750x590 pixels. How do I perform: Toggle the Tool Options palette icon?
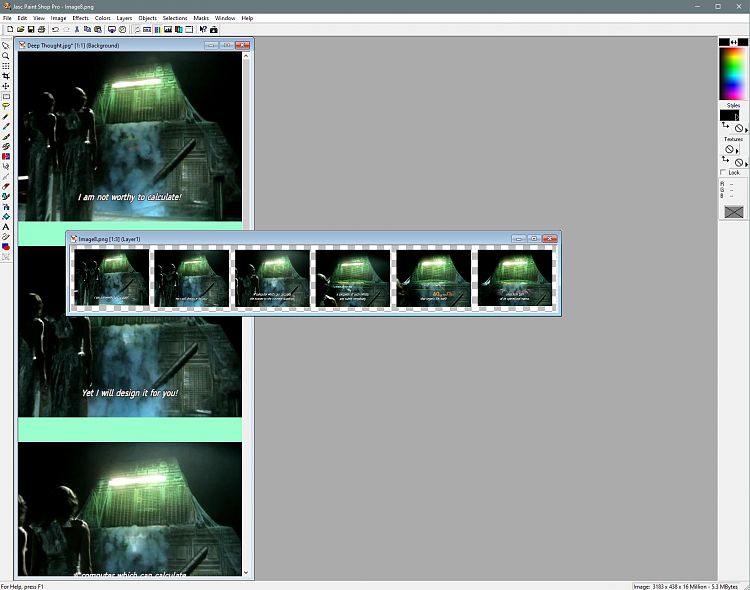147,30
